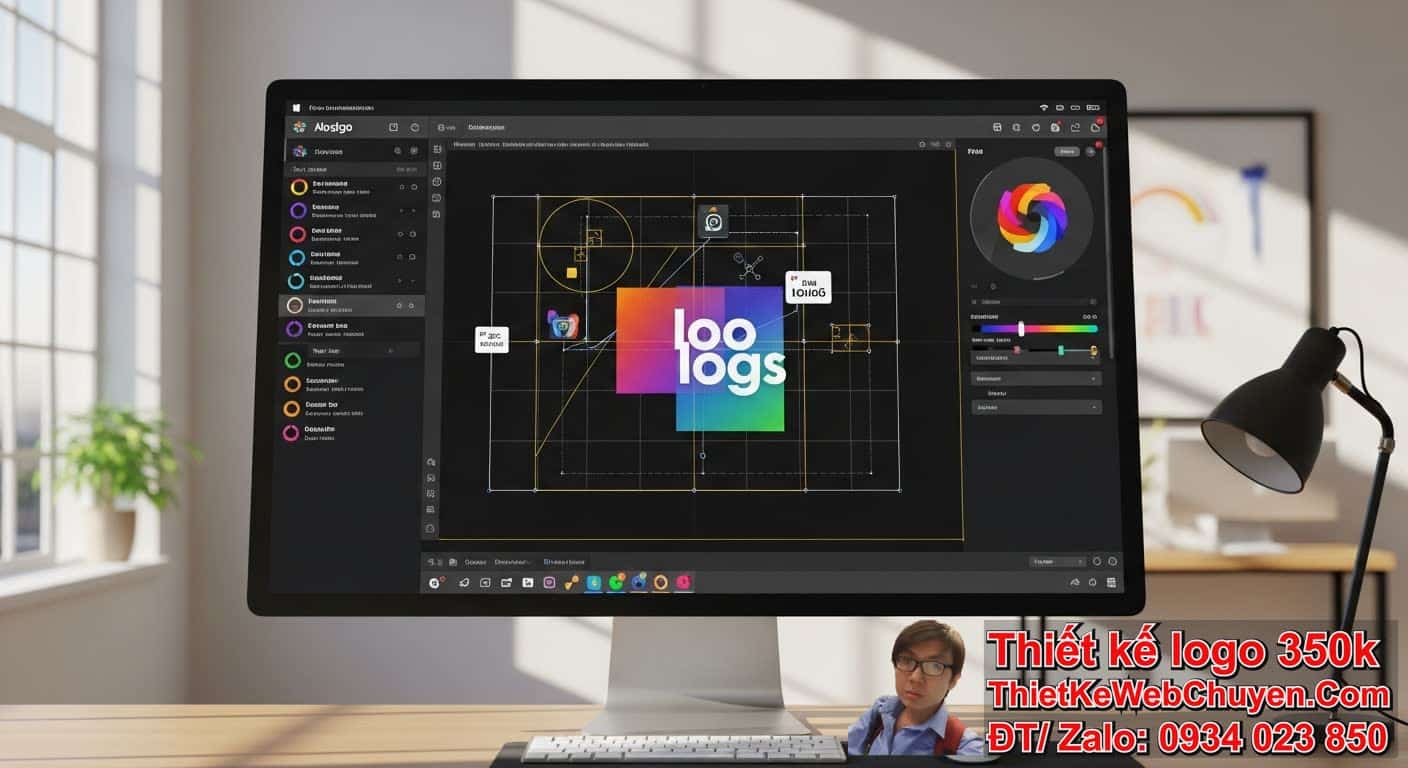This screenshot has width=1408, height=768.
Task: Click the rocket-like icon in the dock
Action: [x=464, y=582]
